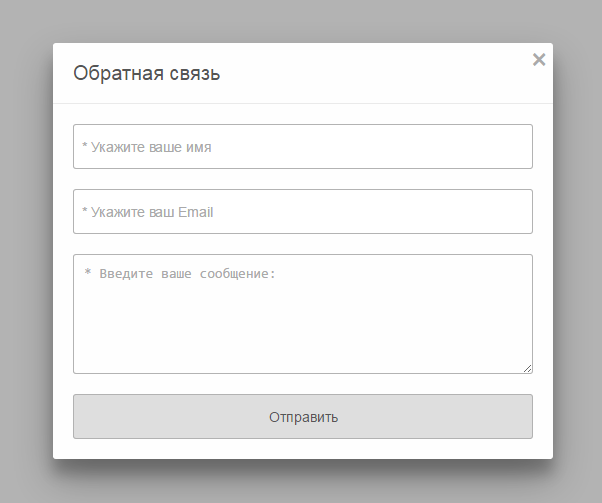This screenshot has height=503, width=602.
Task: Select the 'Укажите ваш Email' field
Action: coord(302,212)
